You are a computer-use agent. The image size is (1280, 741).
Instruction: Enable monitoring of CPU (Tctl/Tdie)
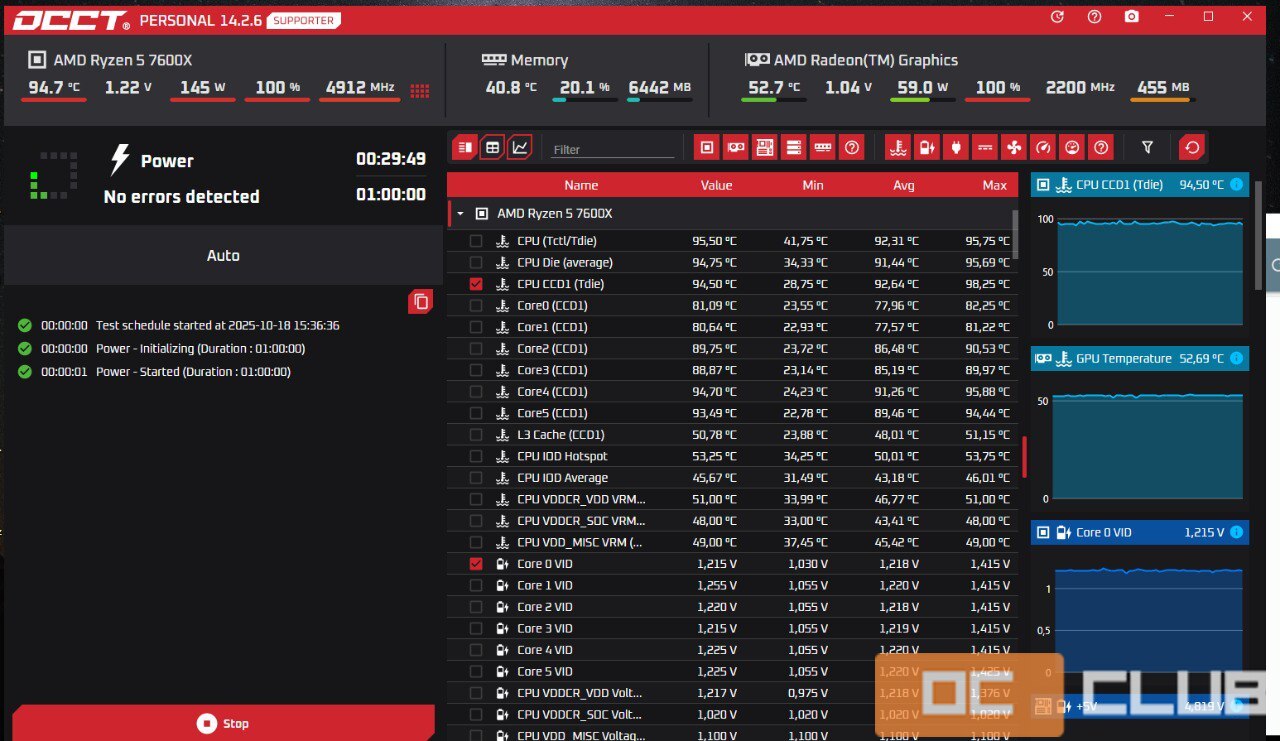click(x=475, y=240)
